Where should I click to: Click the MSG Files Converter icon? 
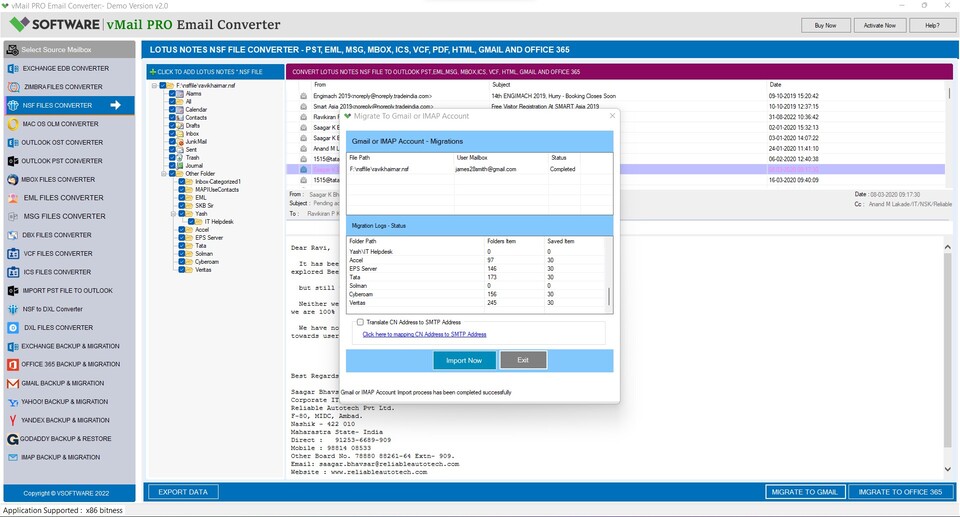(13, 216)
